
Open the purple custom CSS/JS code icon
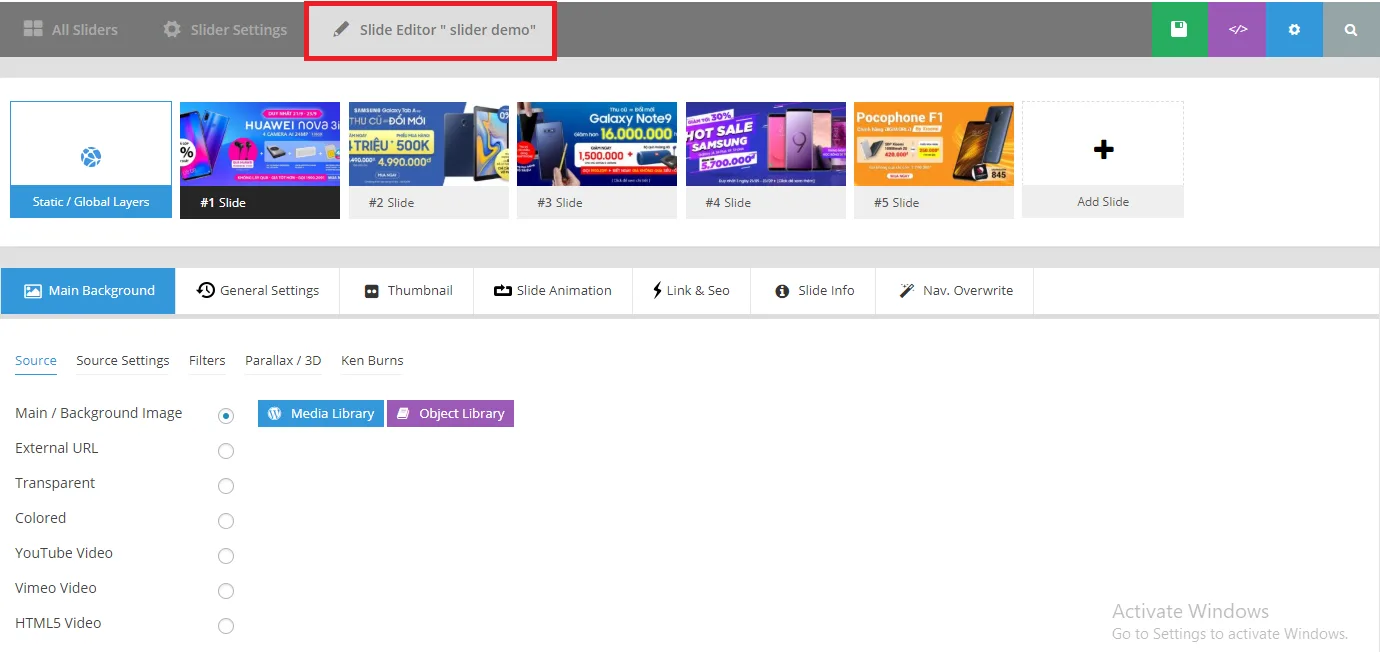[1237, 30]
